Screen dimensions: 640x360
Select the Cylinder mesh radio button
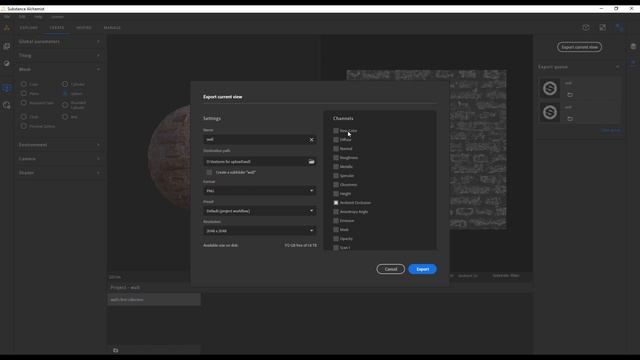coord(65,84)
